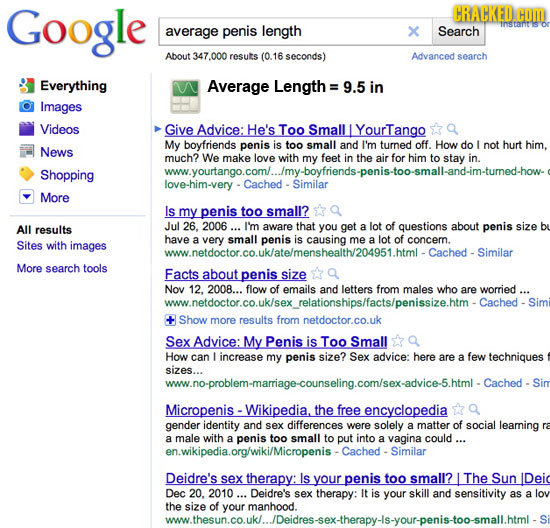Viewport: 550px width, 528px height.
Task: Open the Advanced search link
Action: (449, 56)
